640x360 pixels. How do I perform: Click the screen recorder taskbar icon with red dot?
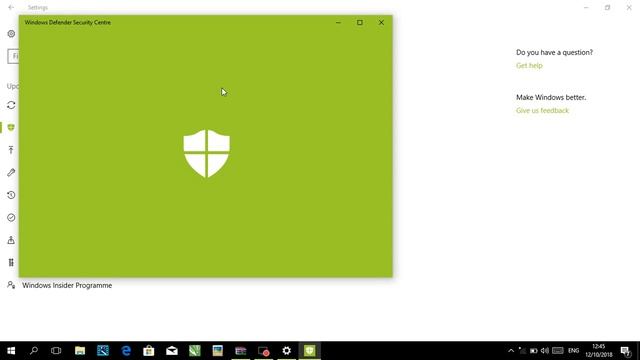(x=264, y=351)
